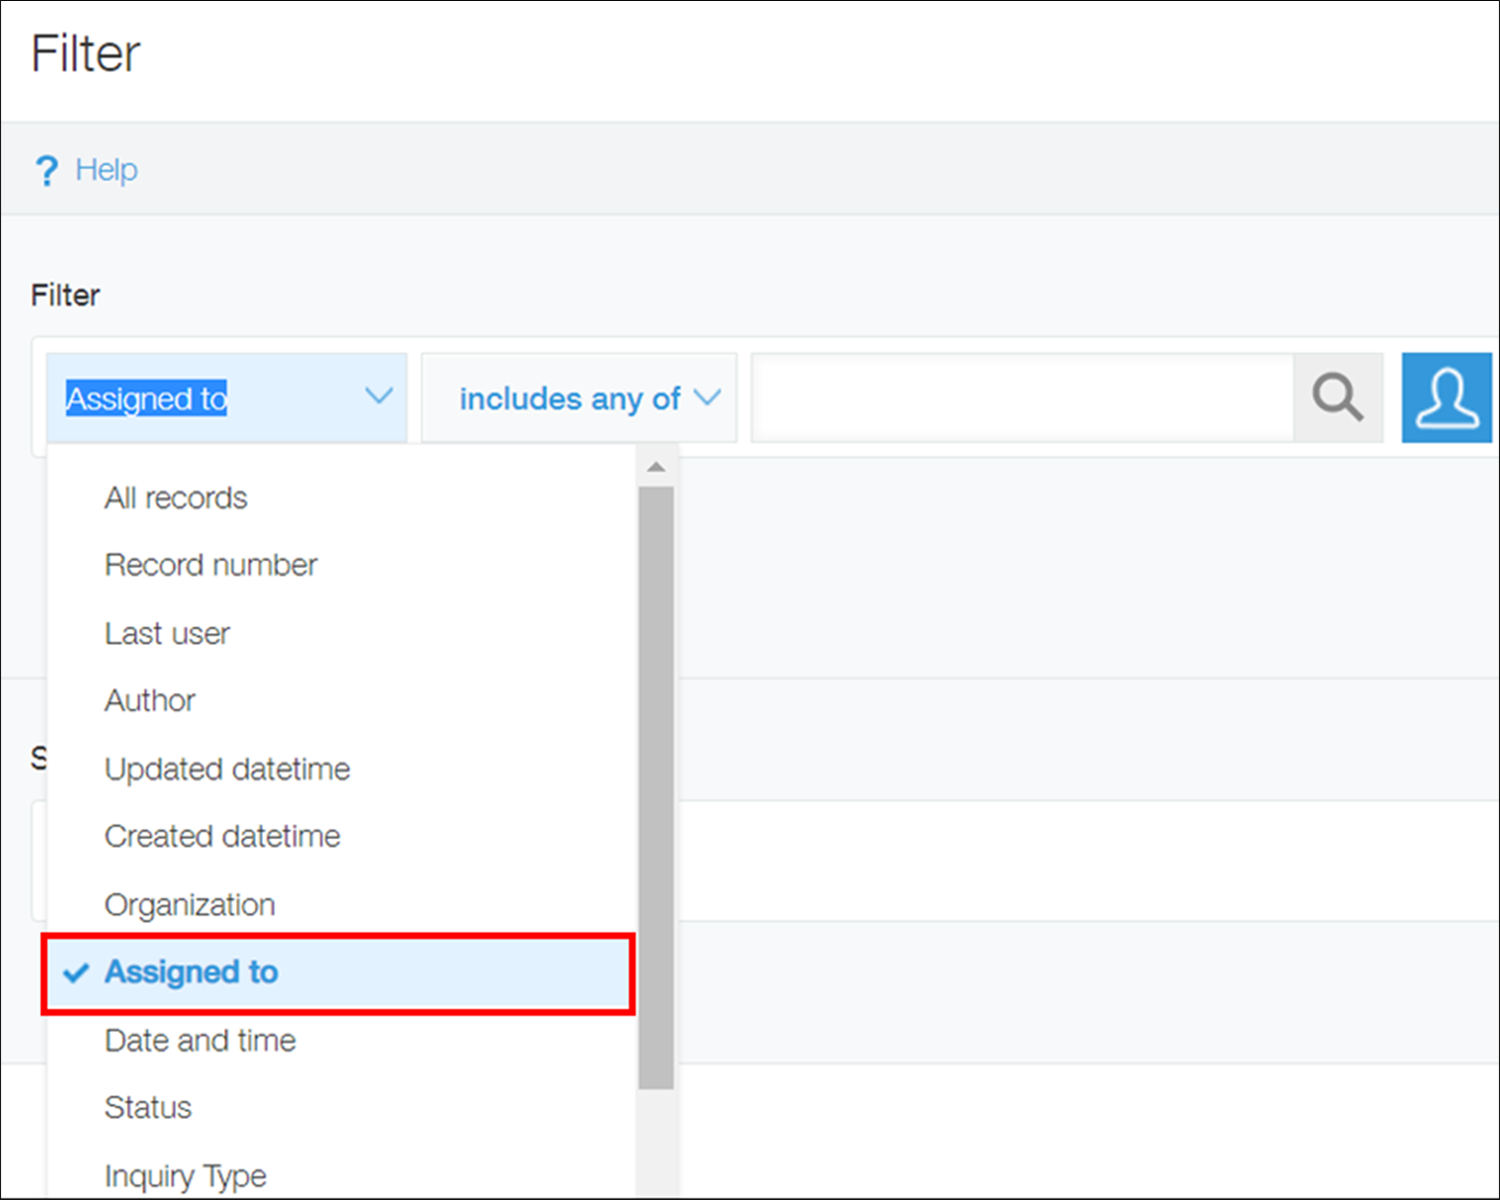The width and height of the screenshot is (1500, 1200).
Task: Choose Date and time from the list
Action: [x=200, y=1040]
